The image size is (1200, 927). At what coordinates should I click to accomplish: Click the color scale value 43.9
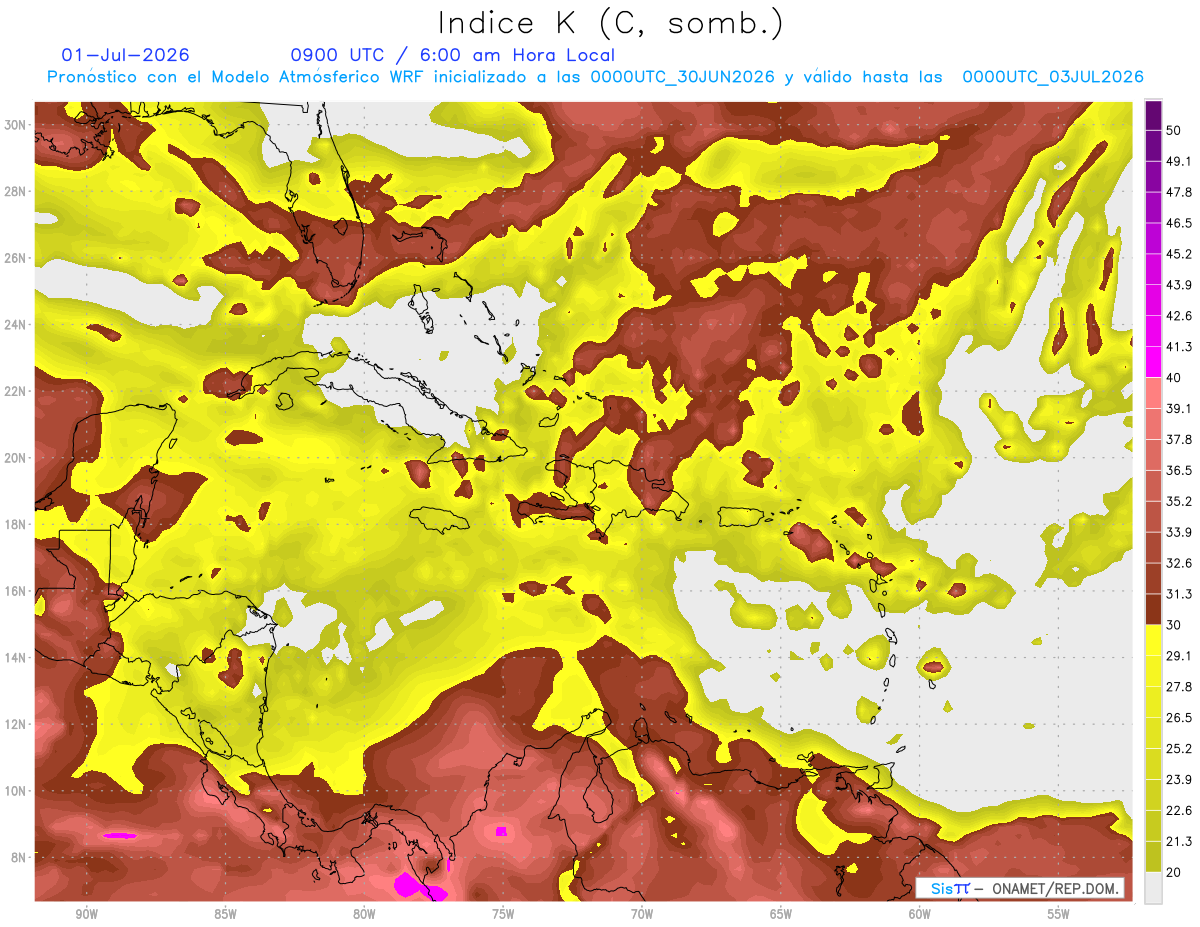click(1179, 285)
